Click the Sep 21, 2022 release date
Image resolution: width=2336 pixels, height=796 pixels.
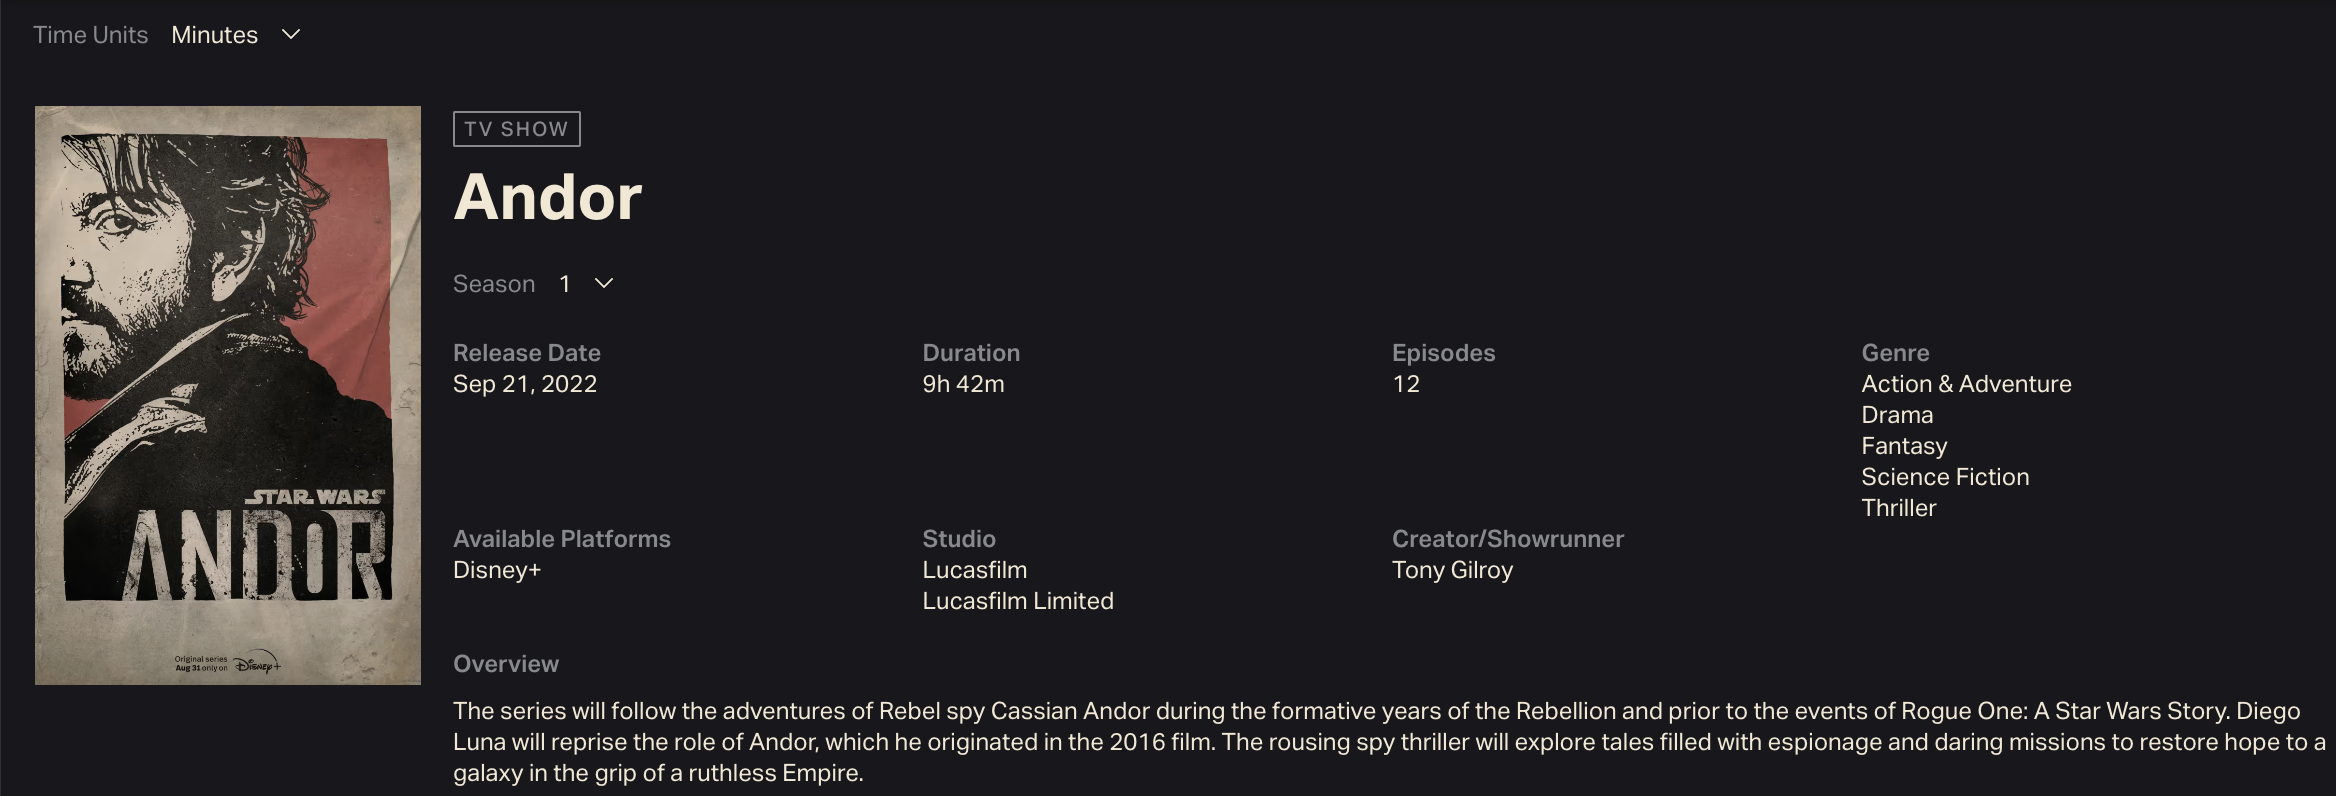pyautogui.click(x=524, y=384)
